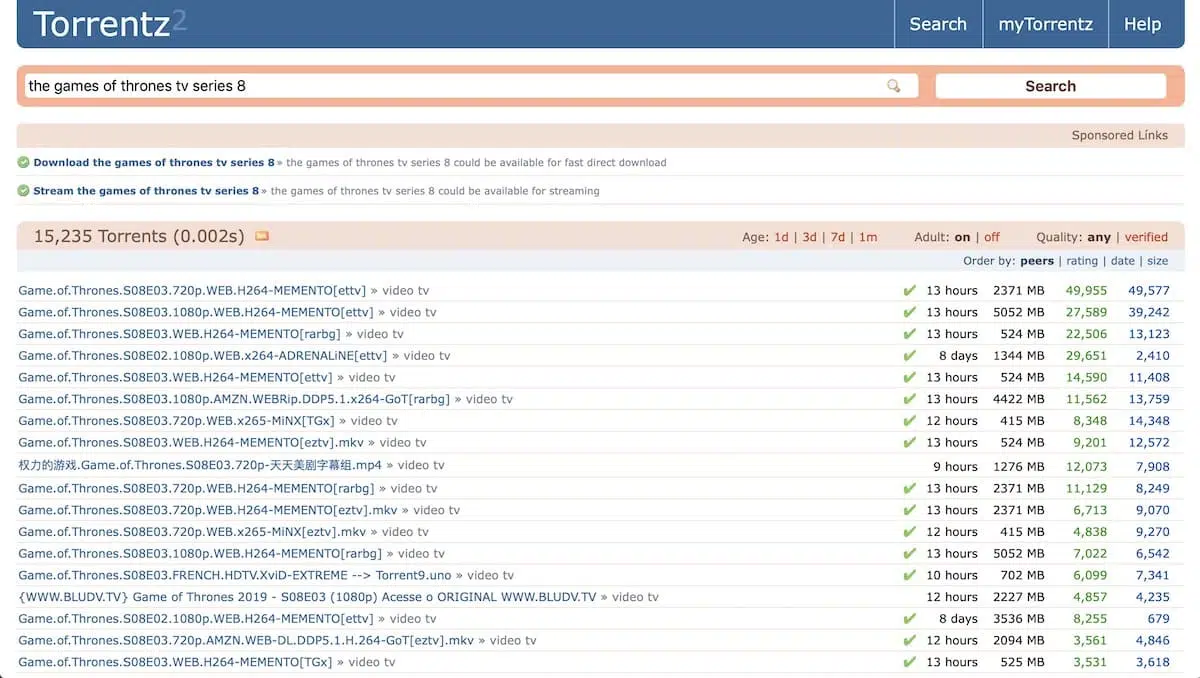
Task: Open the S08E03.WEB.H264-MEMENTO[TGx] torrent
Action: click(175, 662)
